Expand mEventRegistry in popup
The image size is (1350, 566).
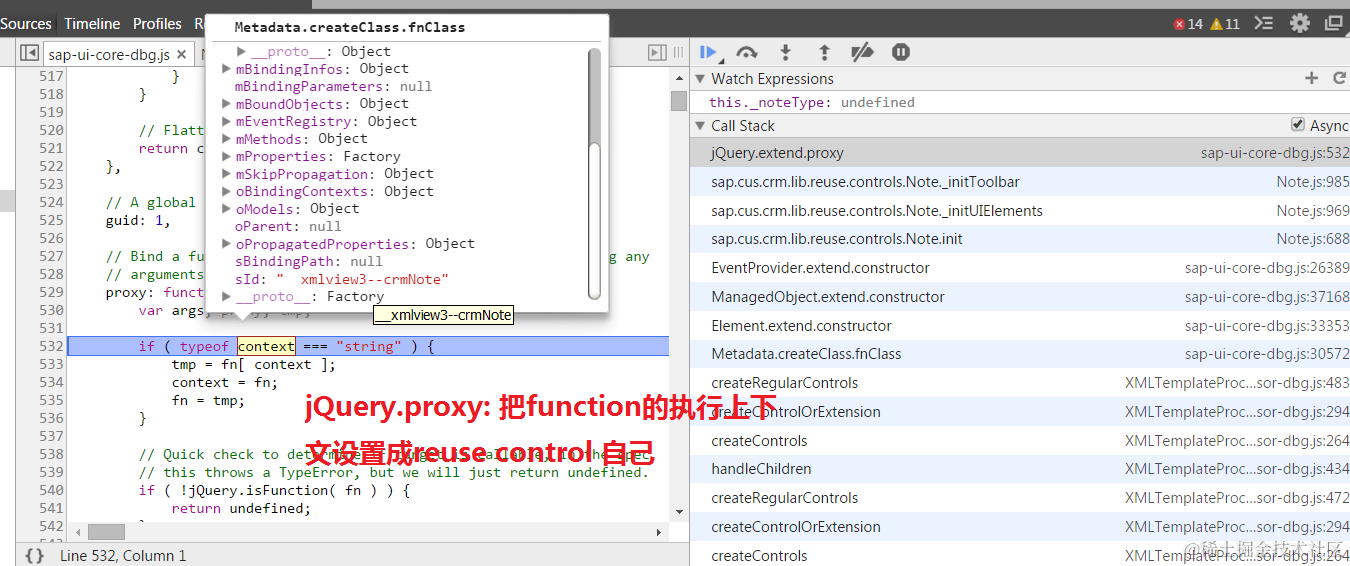(x=227, y=121)
